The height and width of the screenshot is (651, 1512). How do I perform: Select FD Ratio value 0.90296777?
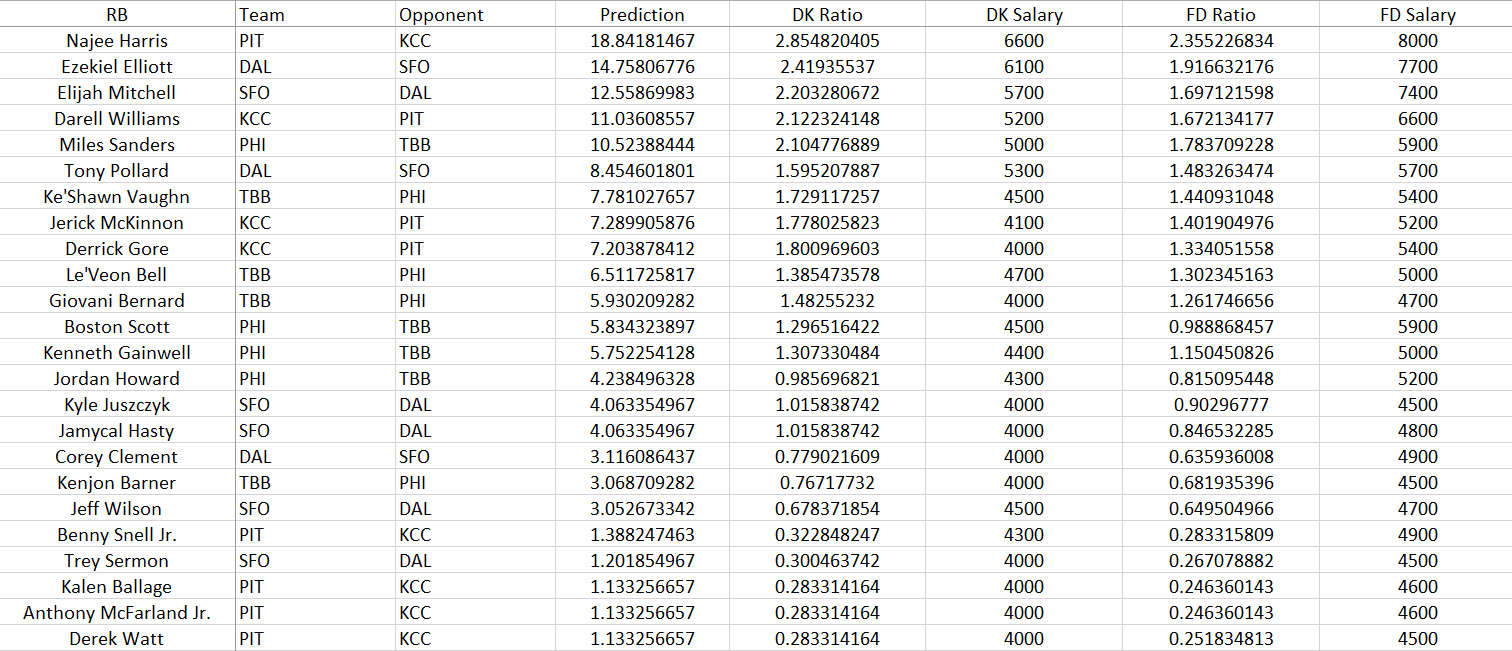pos(1220,405)
